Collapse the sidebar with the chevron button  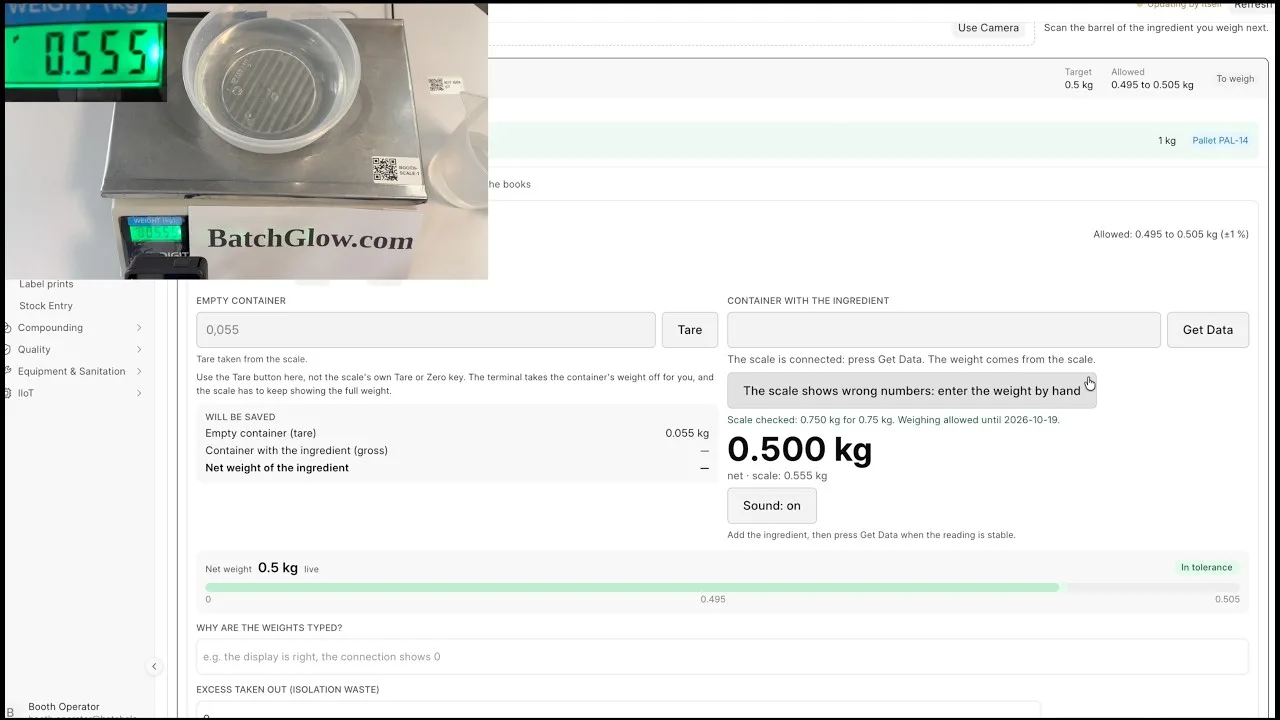click(x=154, y=666)
